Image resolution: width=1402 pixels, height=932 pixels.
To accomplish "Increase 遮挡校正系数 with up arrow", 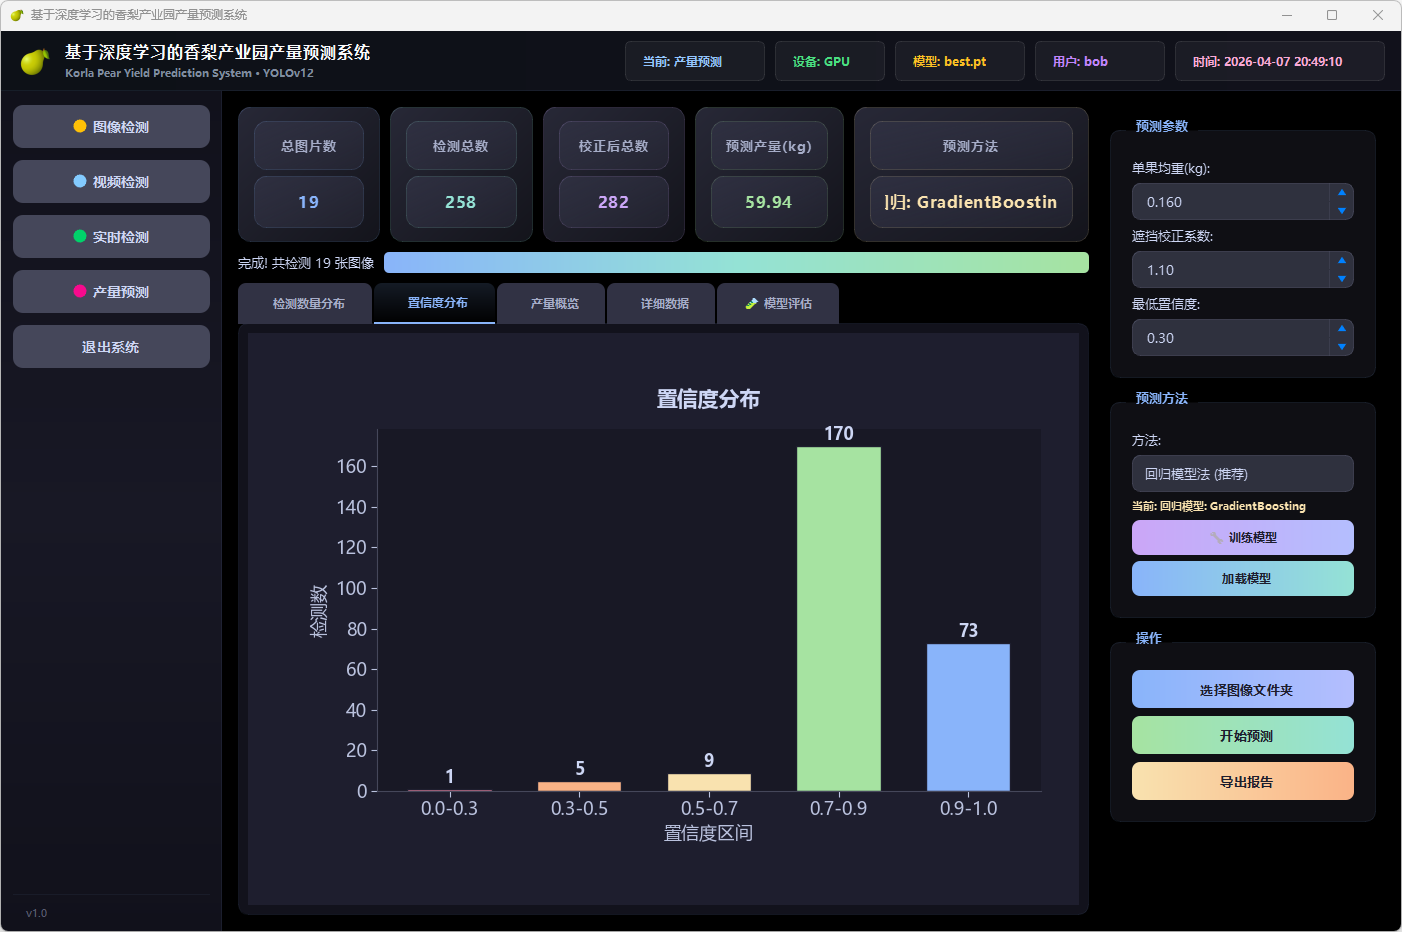I will (1341, 260).
